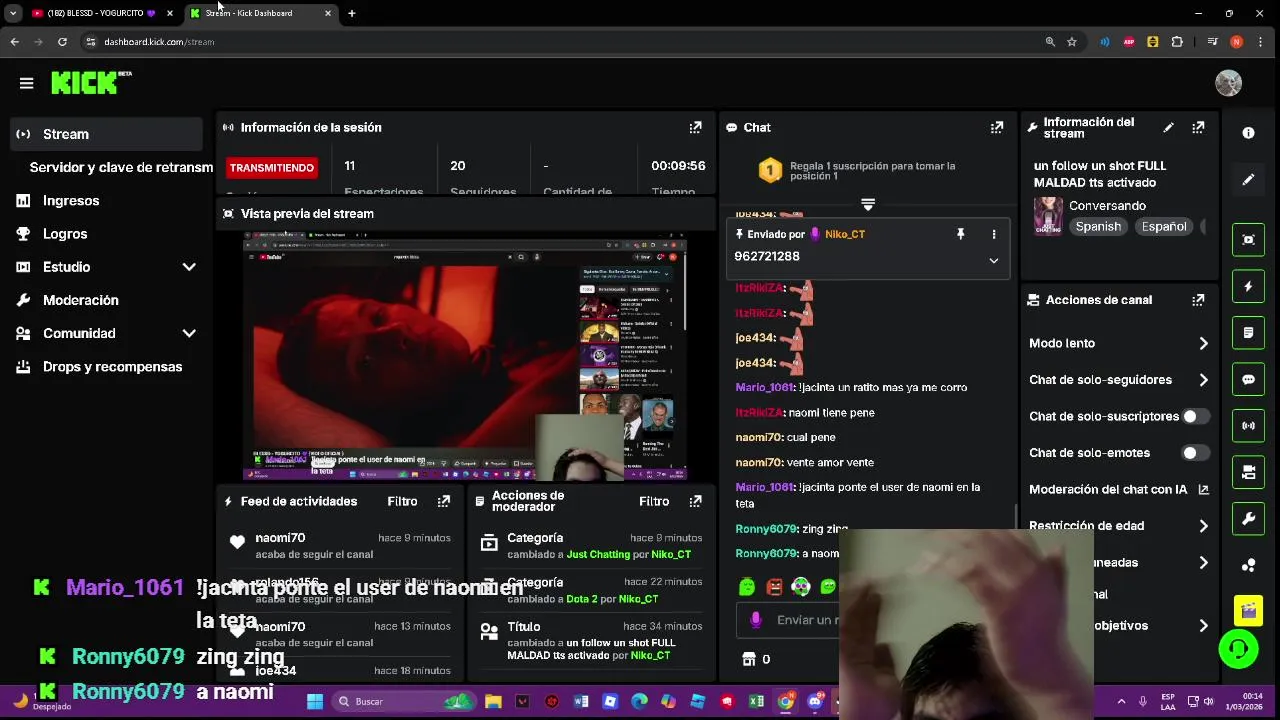The width and height of the screenshot is (1280, 720).
Task: Open the tab search dropdown in Chrome
Action: [13, 13]
